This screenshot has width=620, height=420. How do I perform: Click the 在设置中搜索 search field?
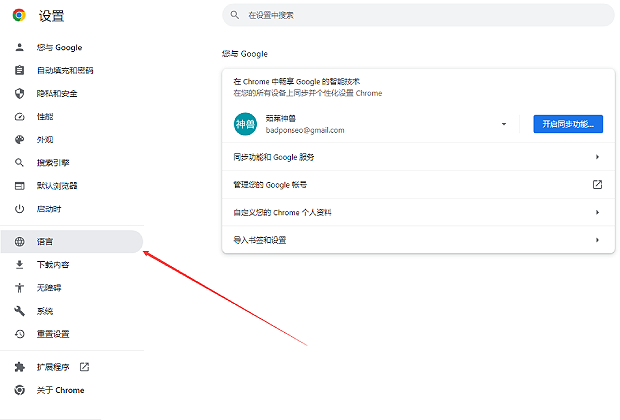click(418, 15)
